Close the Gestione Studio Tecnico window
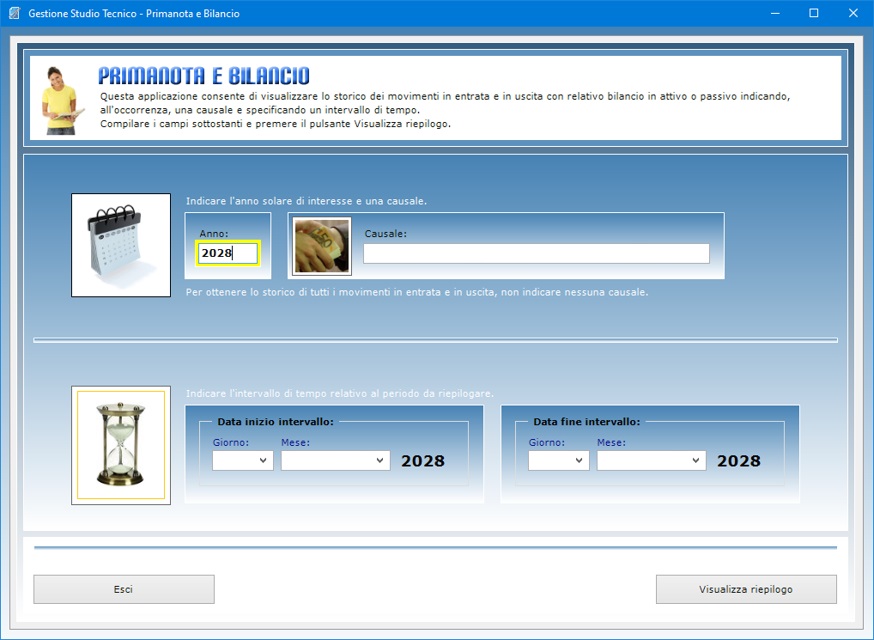The image size is (874, 640). click(852, 14)
